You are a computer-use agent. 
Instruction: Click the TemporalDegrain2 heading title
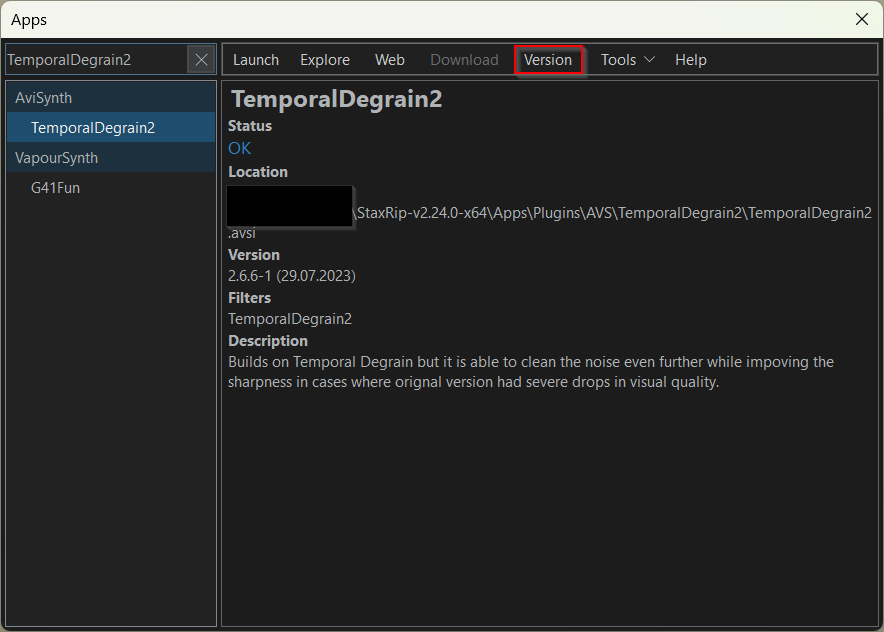click(x=337, y=99)
